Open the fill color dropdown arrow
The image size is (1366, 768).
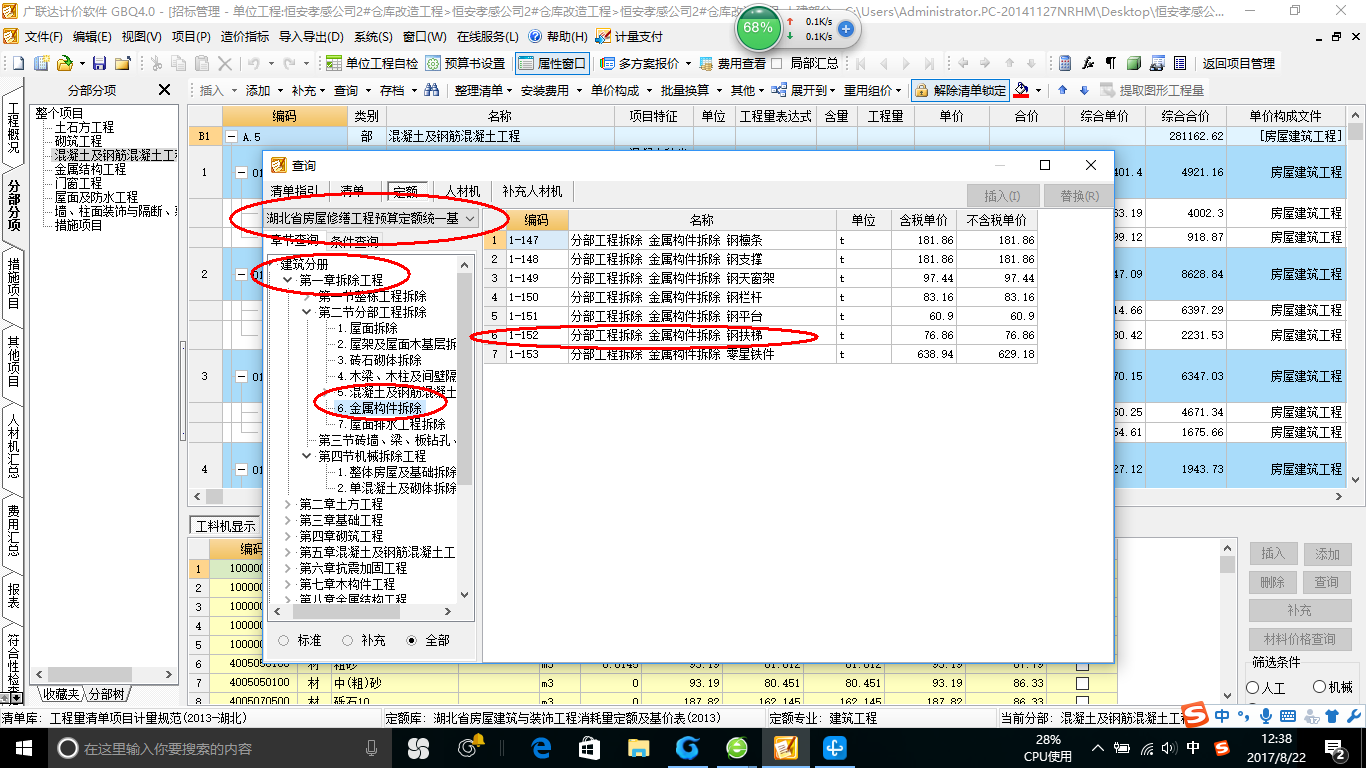tap(1039, 90)
